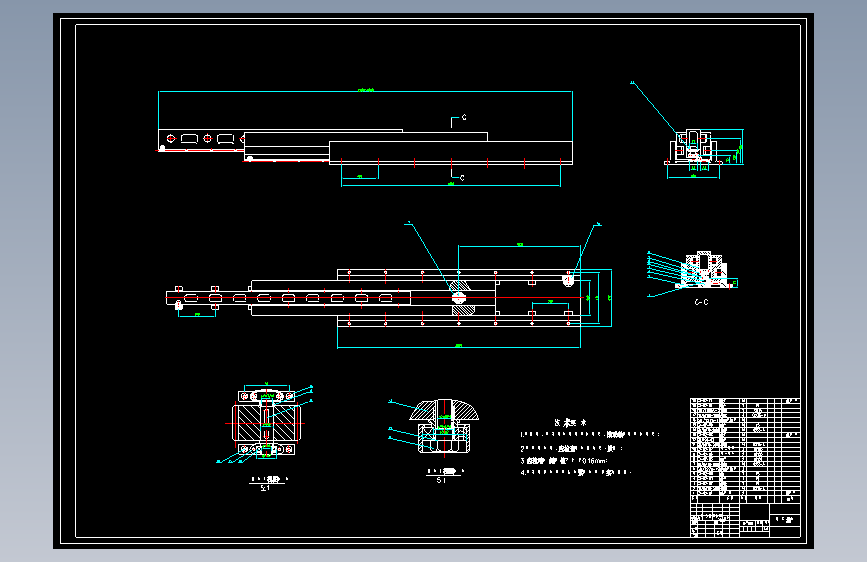This screenshot has width=867, height=562.
Task: Select the 5:1 detail view with red crosshair centerlines
Action: 265,423
